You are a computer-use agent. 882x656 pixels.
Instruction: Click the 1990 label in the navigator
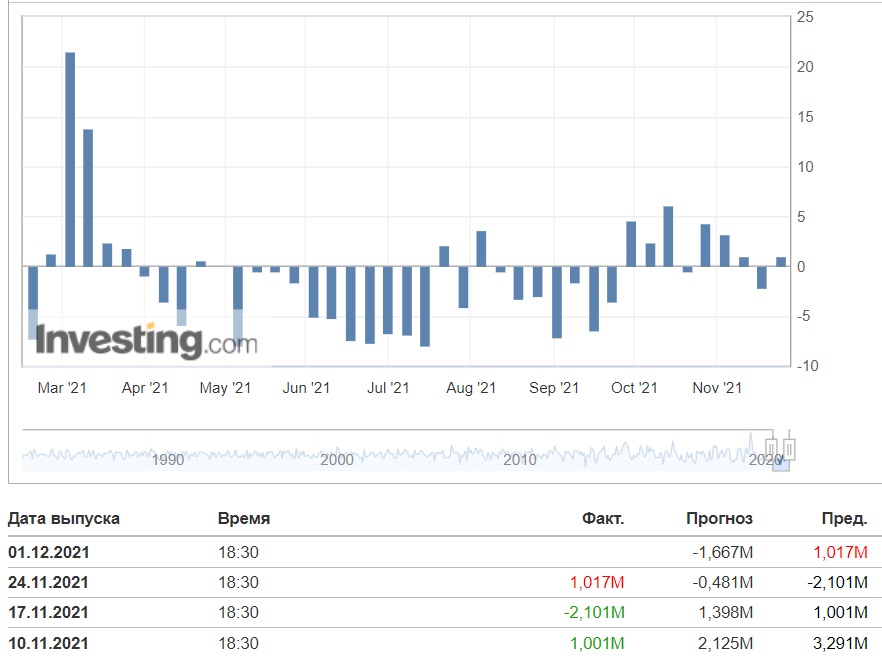click(168, 460)
